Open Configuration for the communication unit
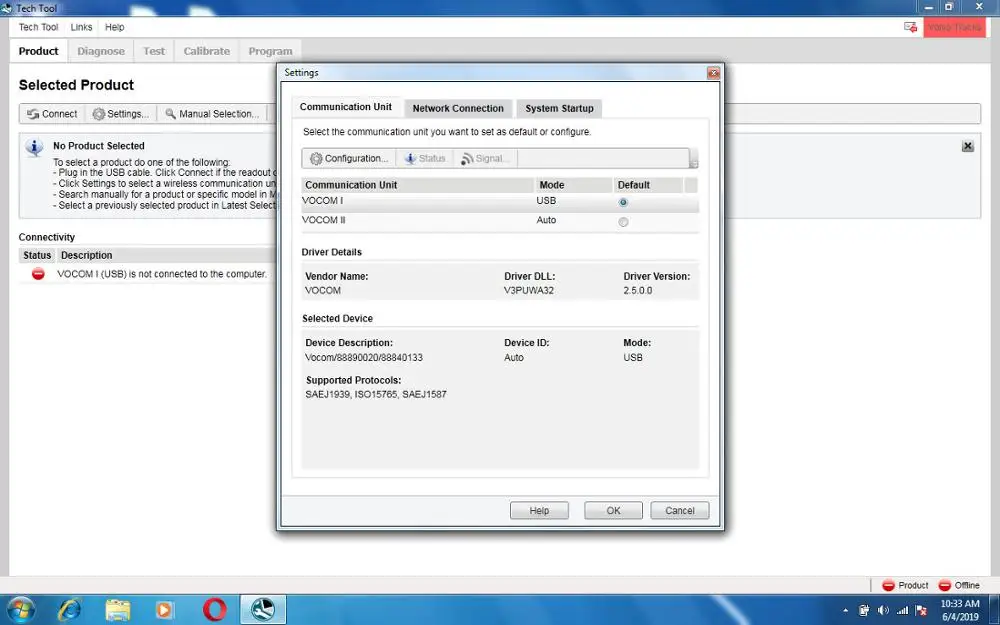Screen dimensions: 1000x625 [349, 158]
